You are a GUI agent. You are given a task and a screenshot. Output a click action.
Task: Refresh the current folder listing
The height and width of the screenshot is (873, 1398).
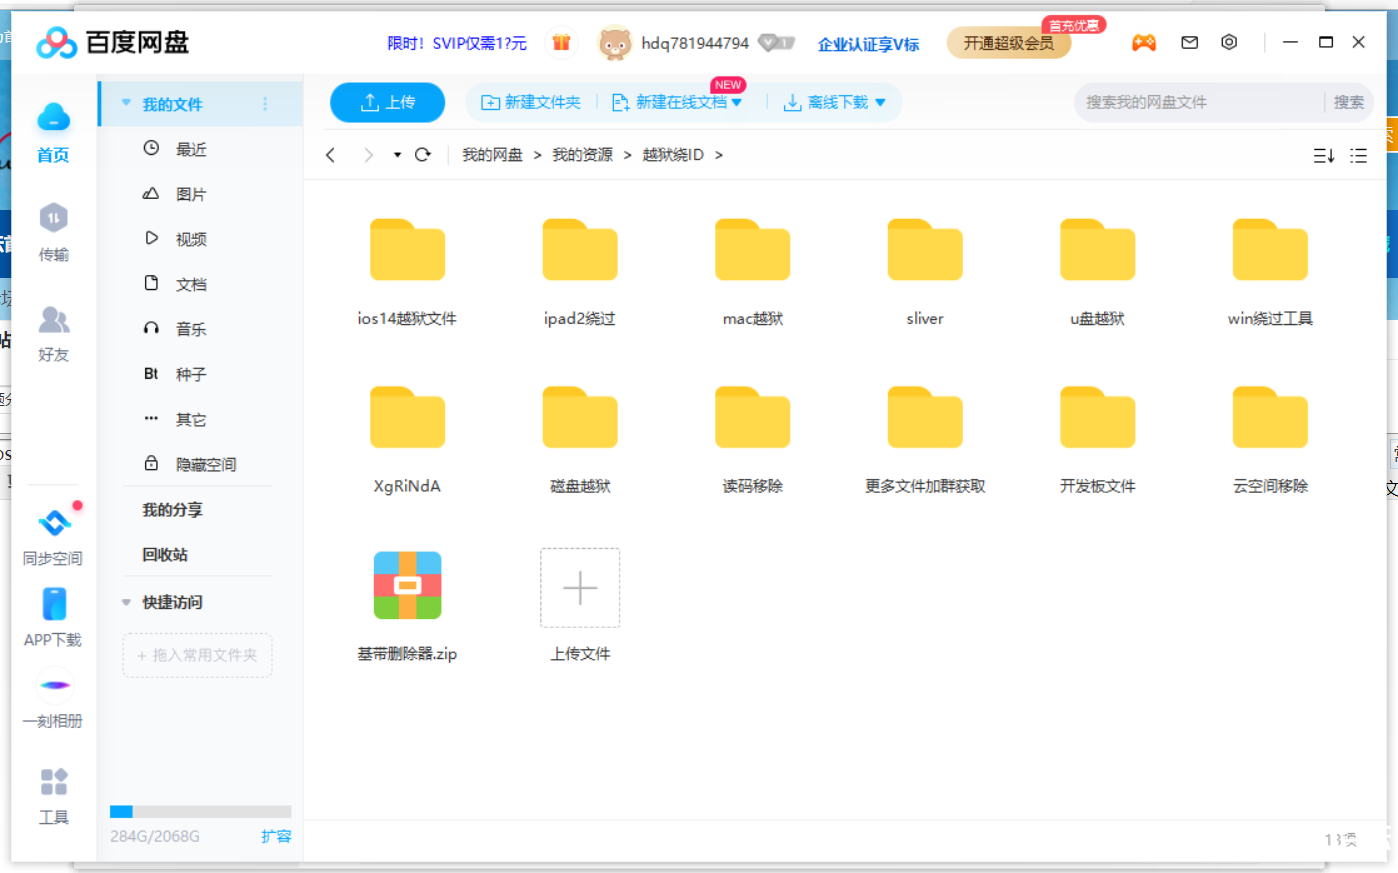click(423, 155)
